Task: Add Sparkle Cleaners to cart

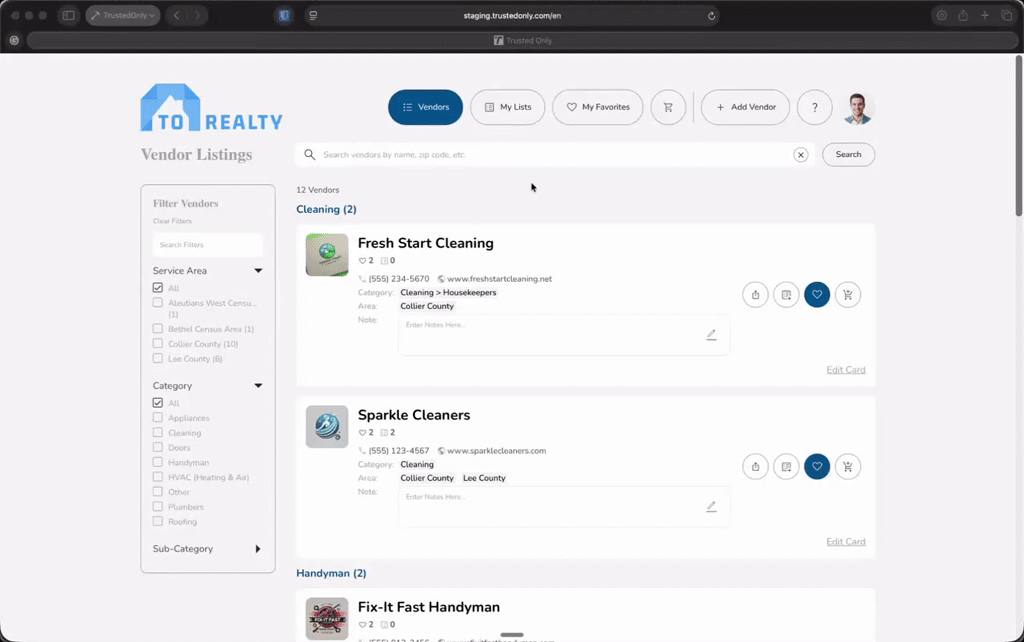Action: pos(848,466)
